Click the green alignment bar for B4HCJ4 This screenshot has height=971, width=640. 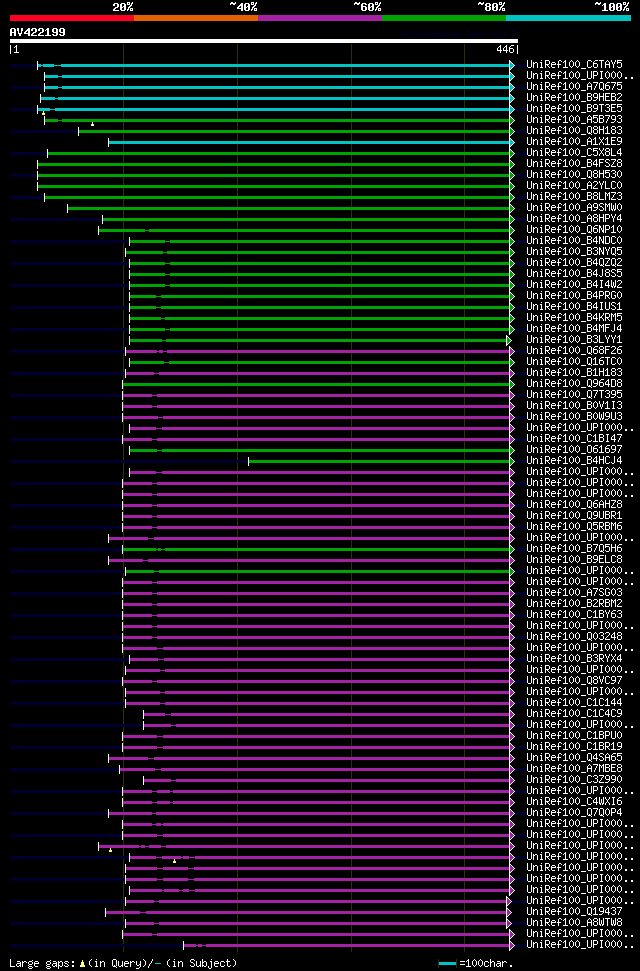point(379,461)
